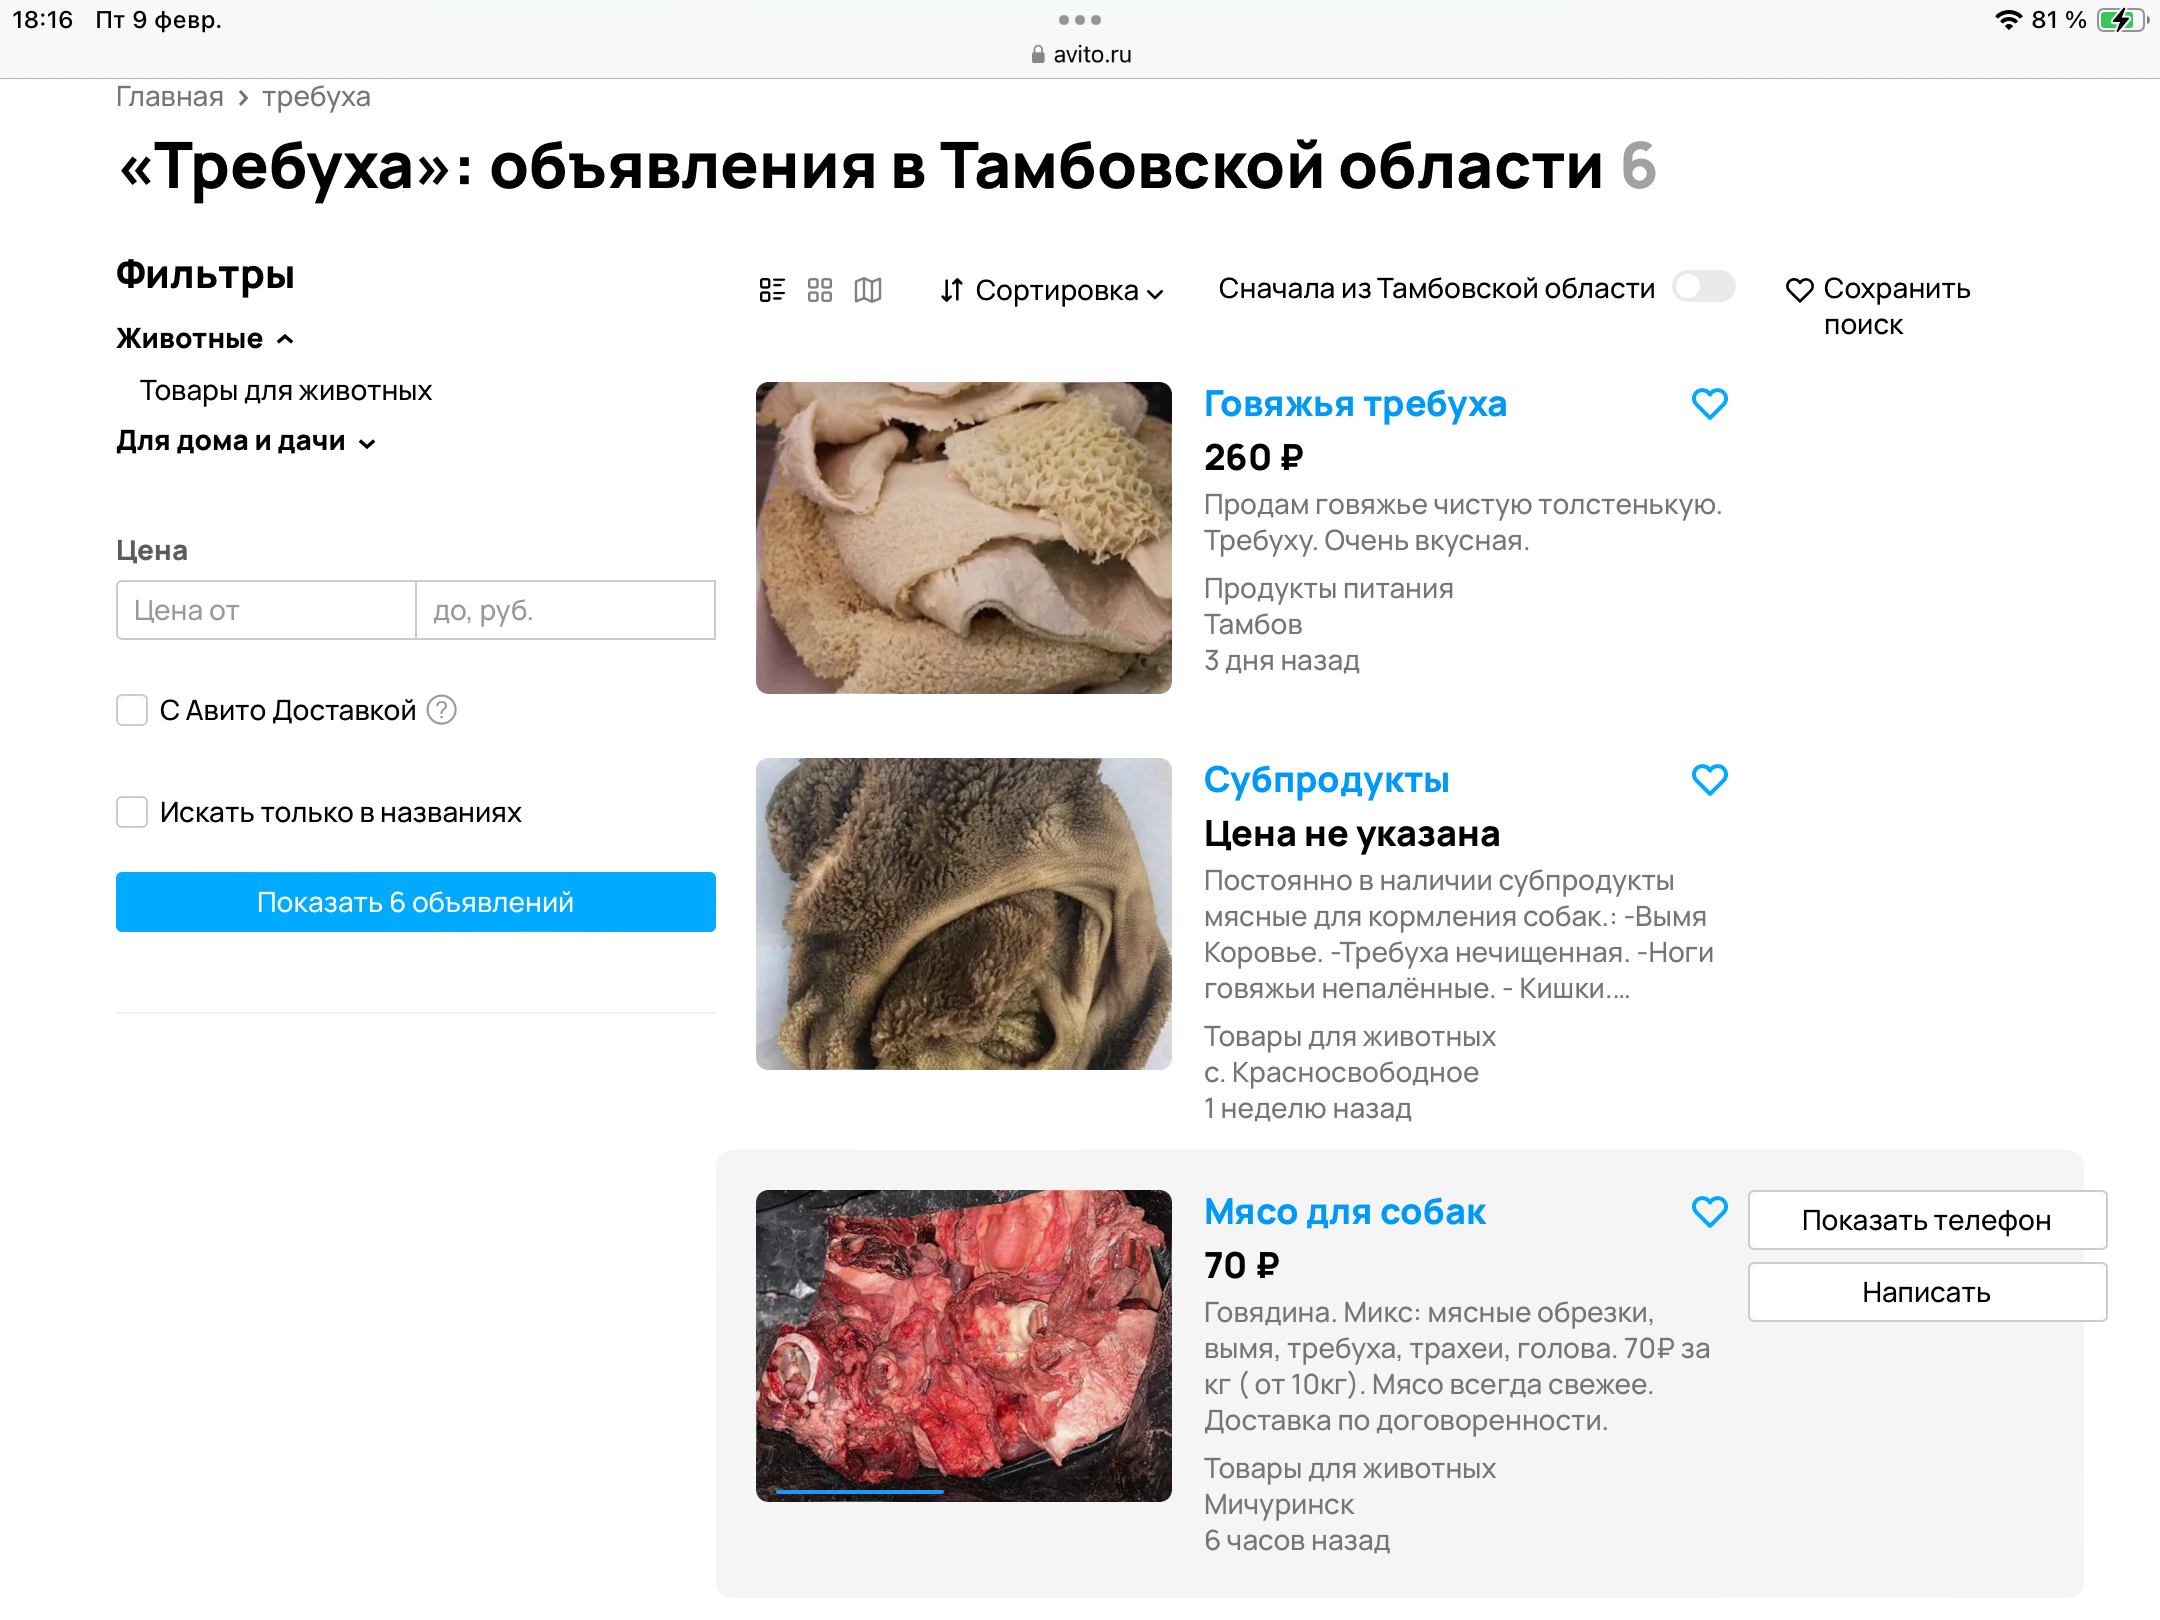
Task: Tap the three dots at top
Action: 1080,20
